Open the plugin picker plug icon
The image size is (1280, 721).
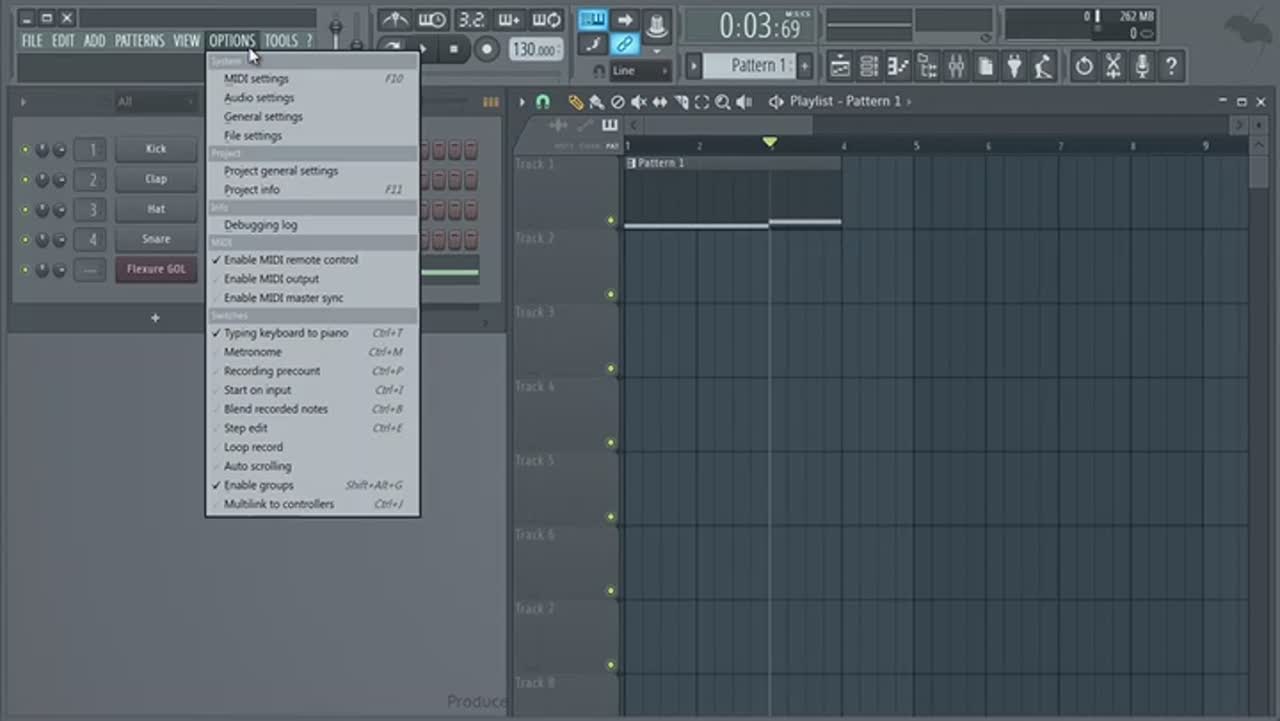tap(1015, 67)
